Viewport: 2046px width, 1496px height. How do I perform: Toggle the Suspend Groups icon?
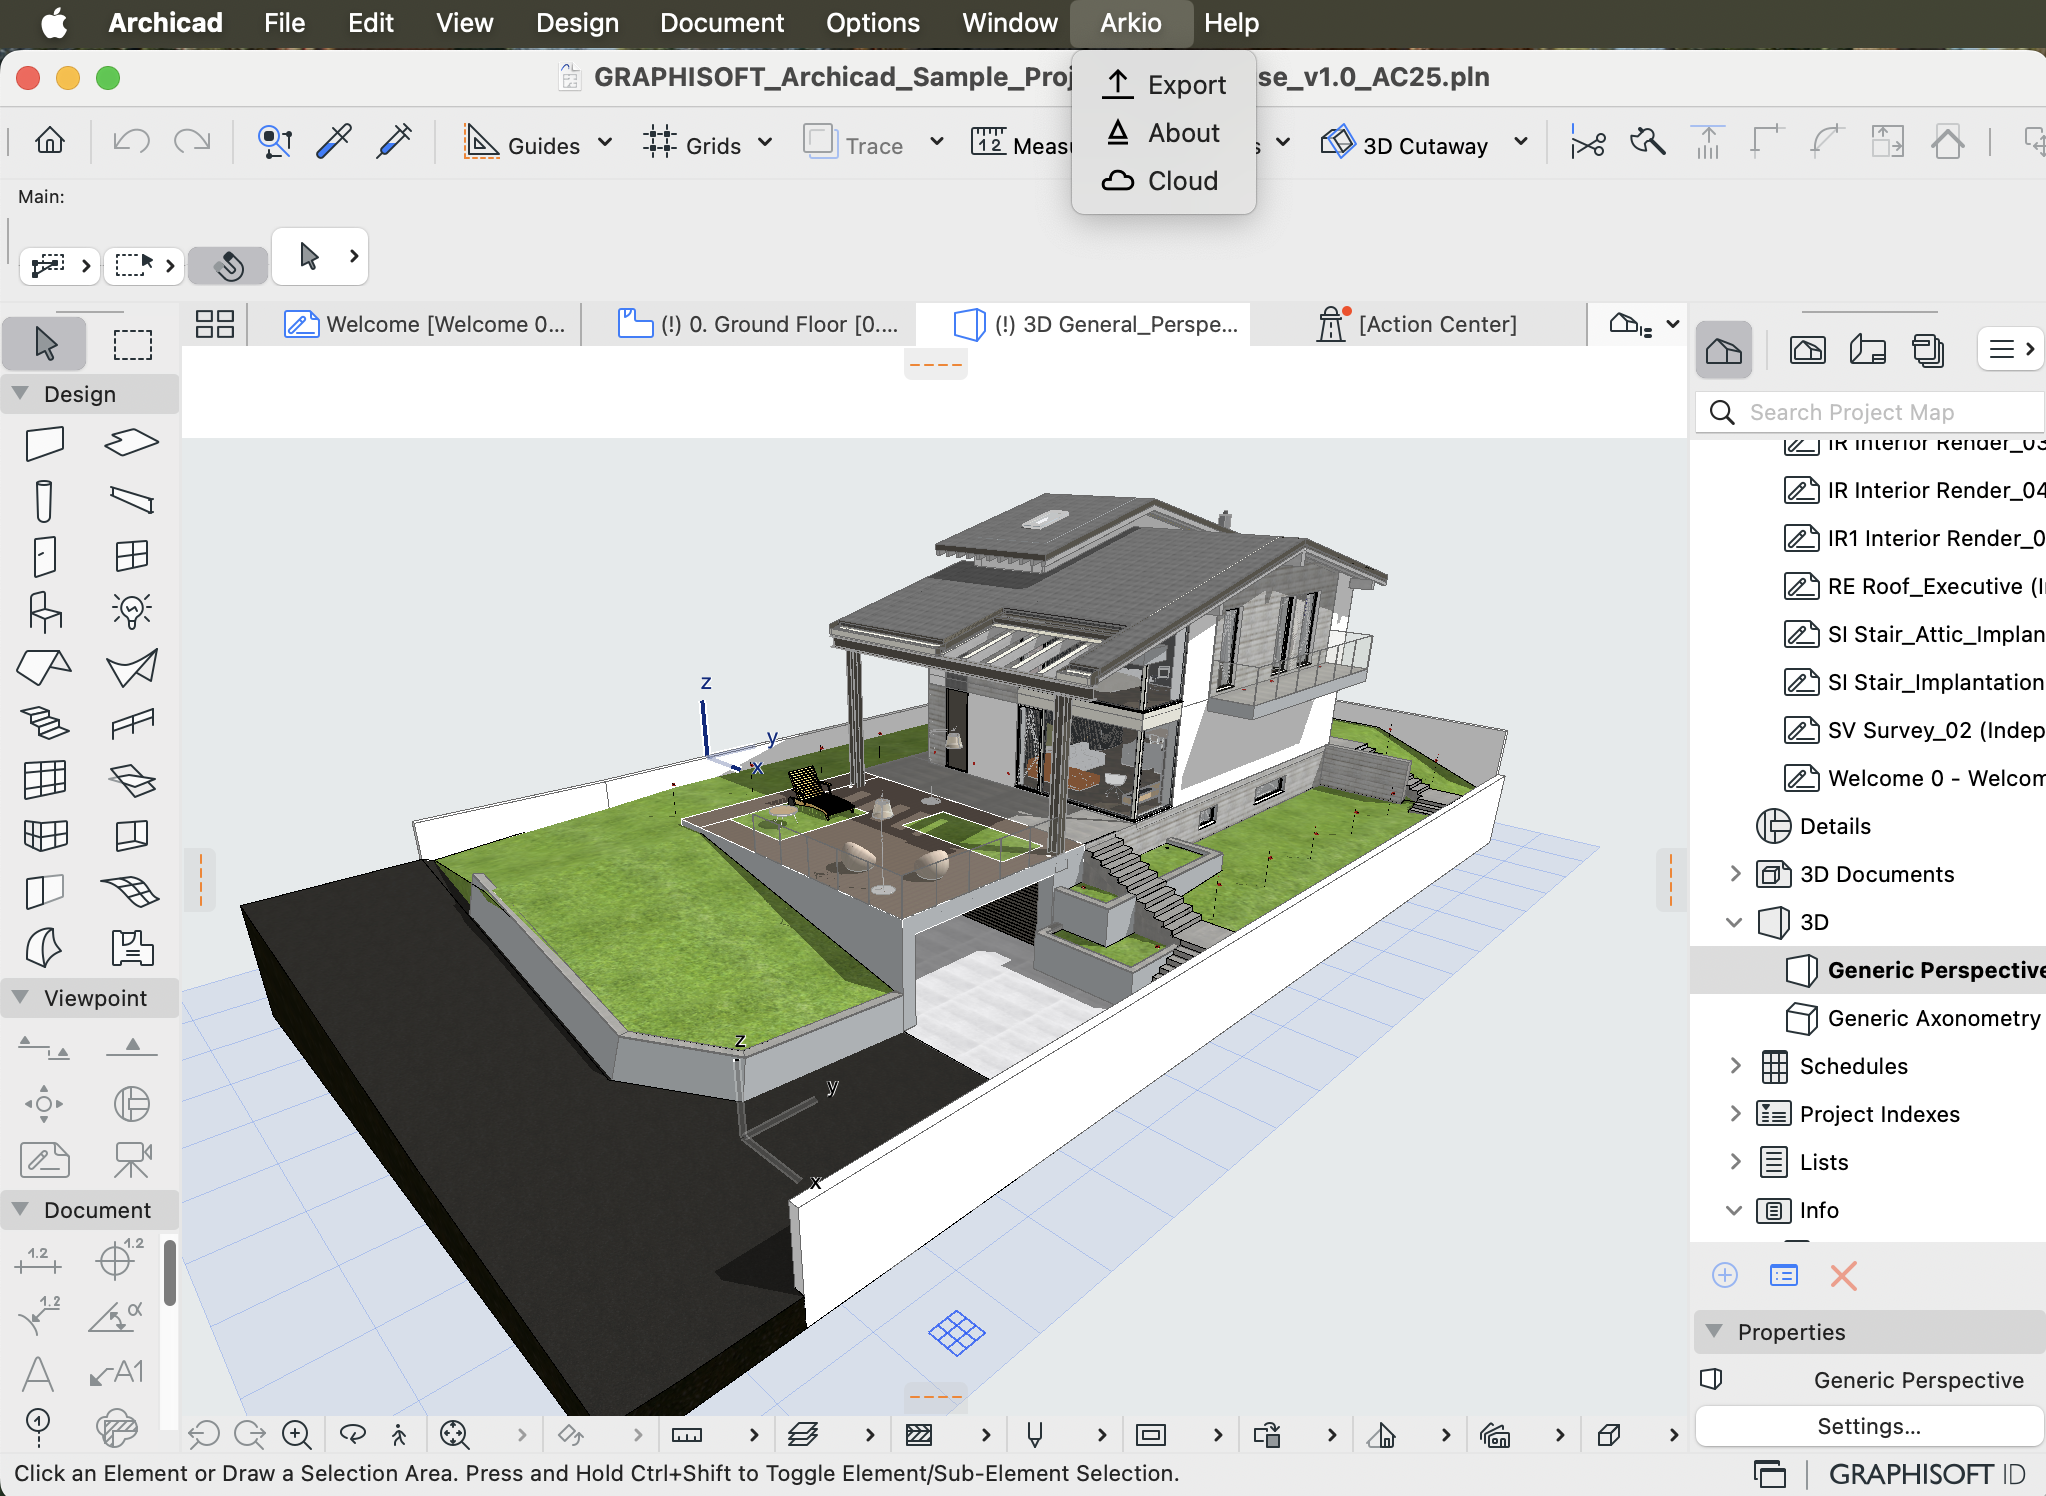[x=229, y=266]
